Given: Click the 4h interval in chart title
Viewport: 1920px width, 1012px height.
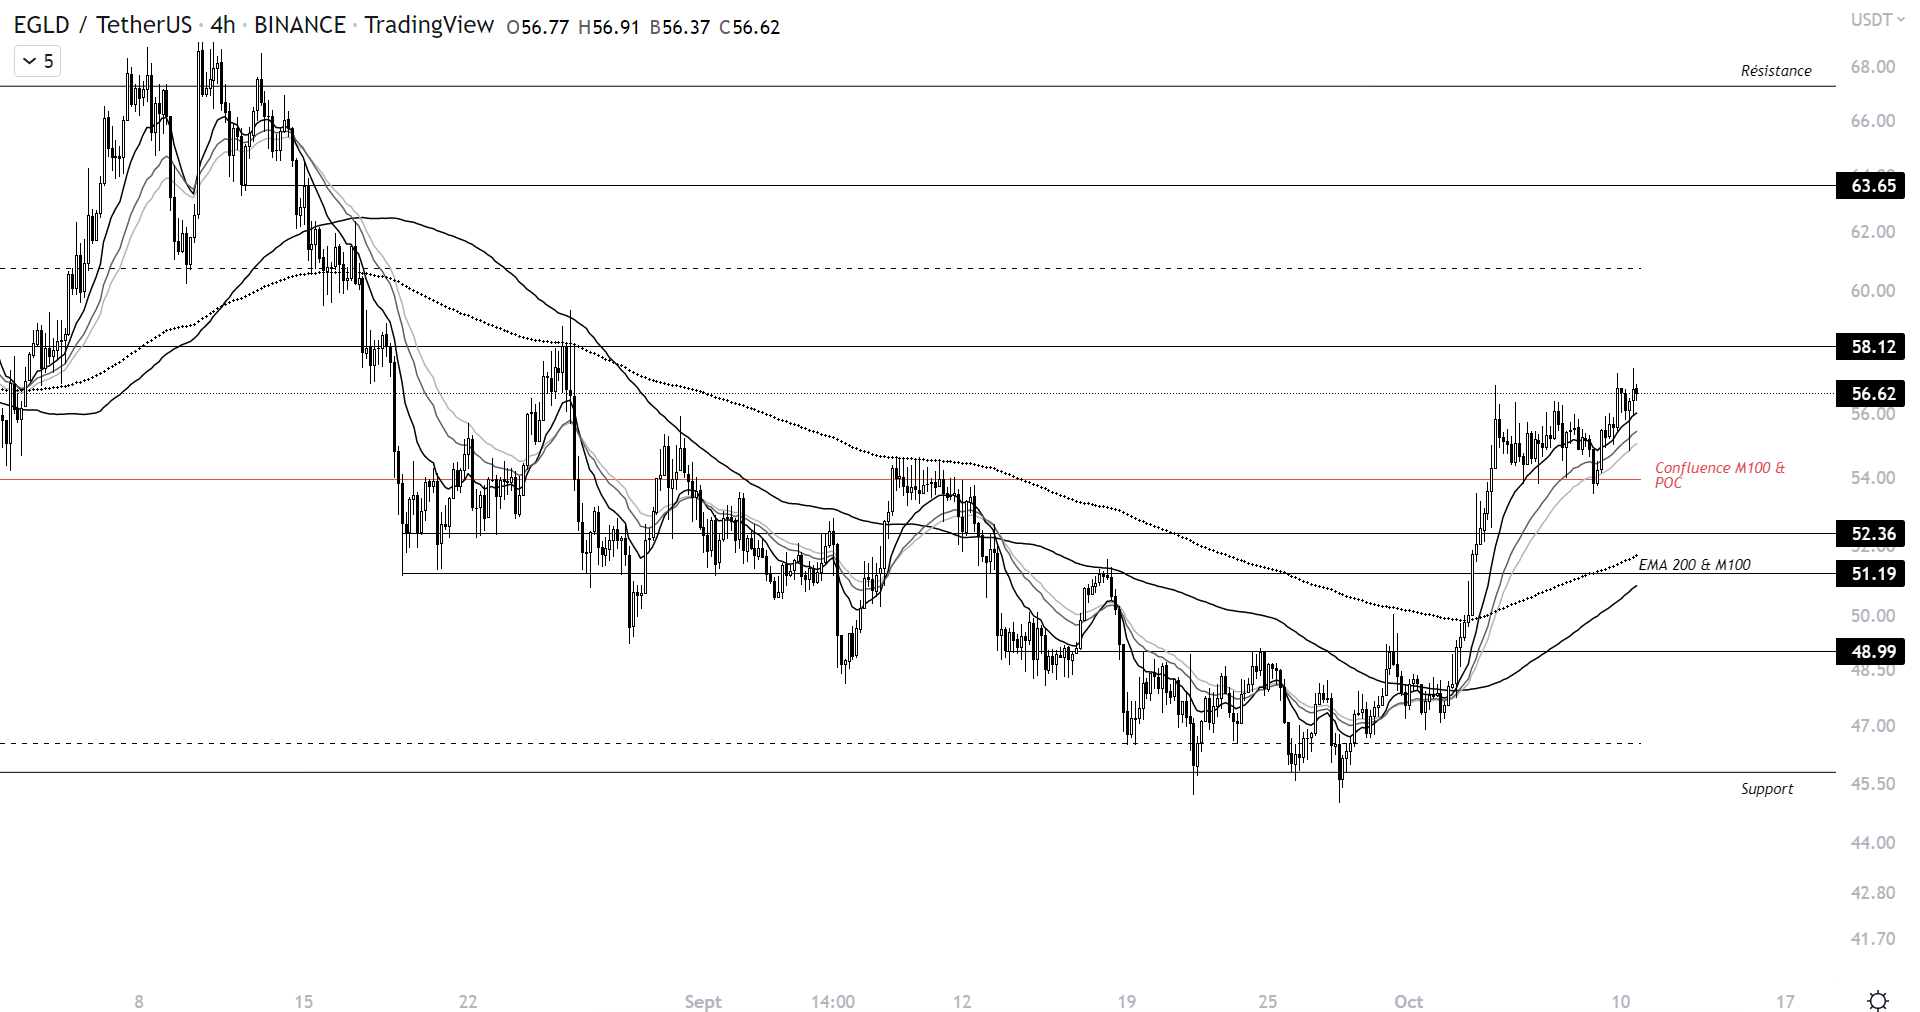Looking at the screenshot, I should click(223, 25).
